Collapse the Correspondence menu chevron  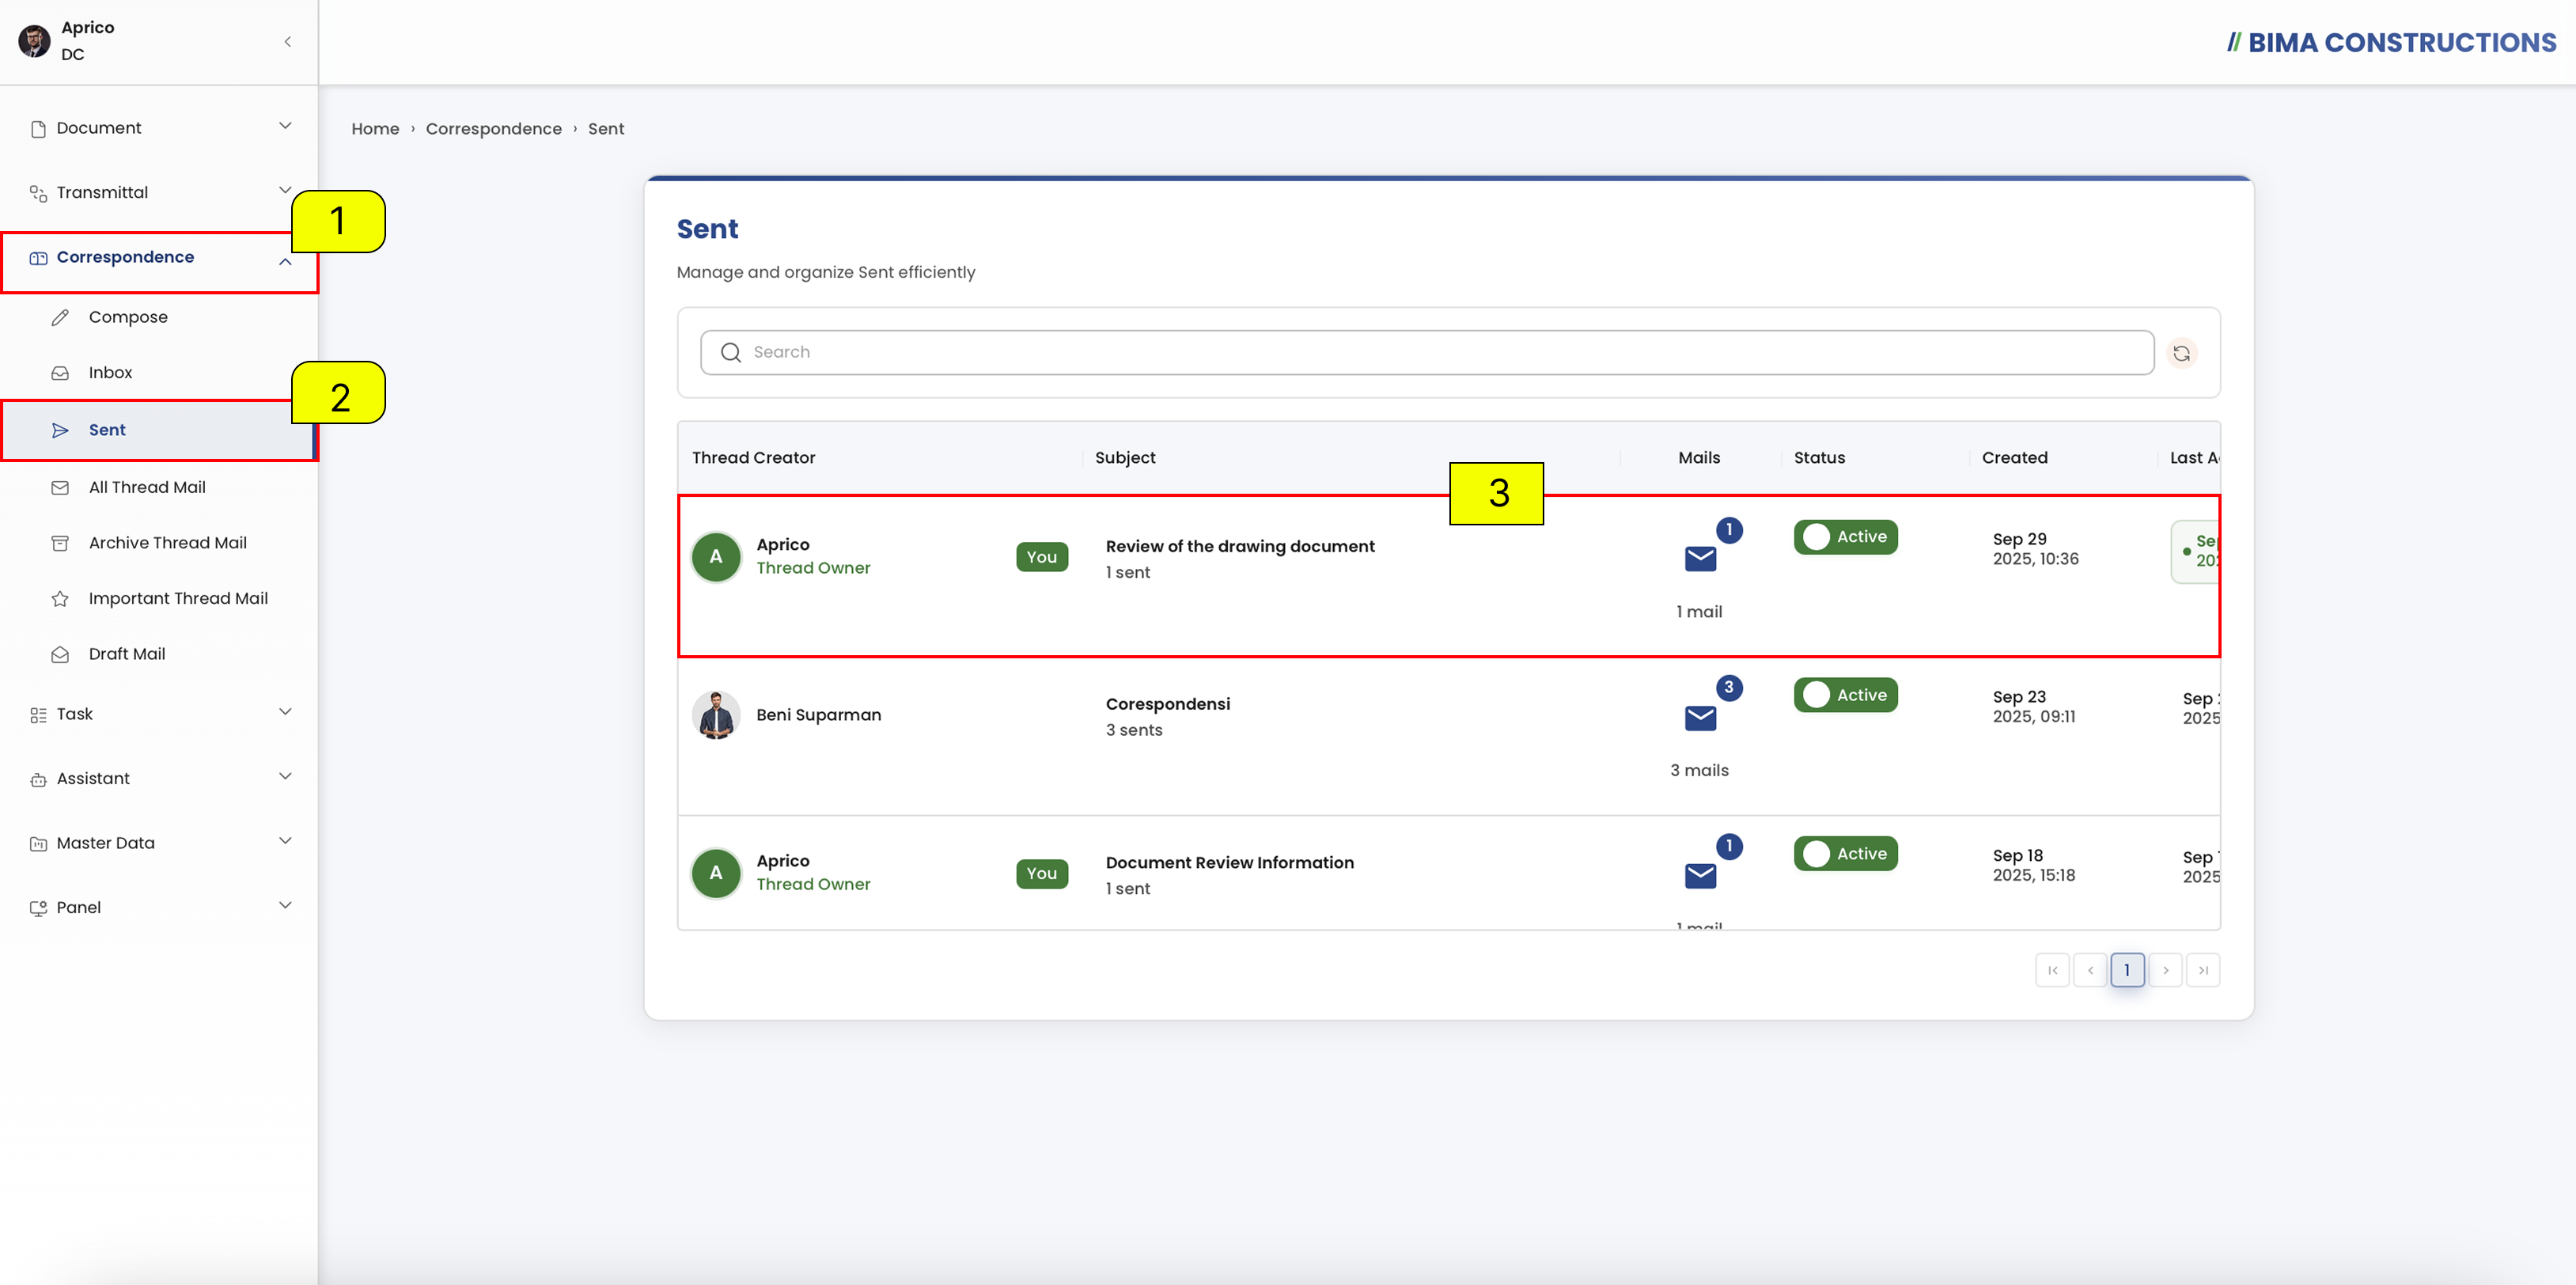pyautogui.click(x=285, y=262)
